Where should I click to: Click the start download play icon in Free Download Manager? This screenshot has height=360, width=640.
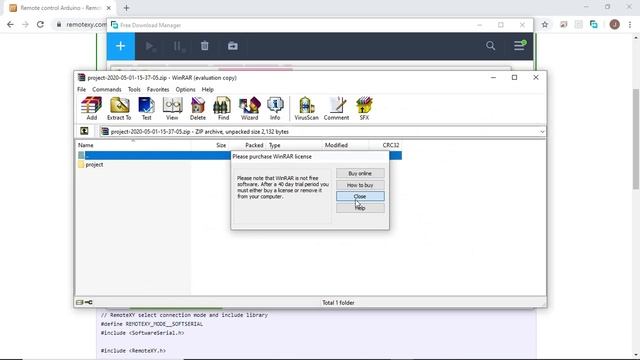point(150,46)
